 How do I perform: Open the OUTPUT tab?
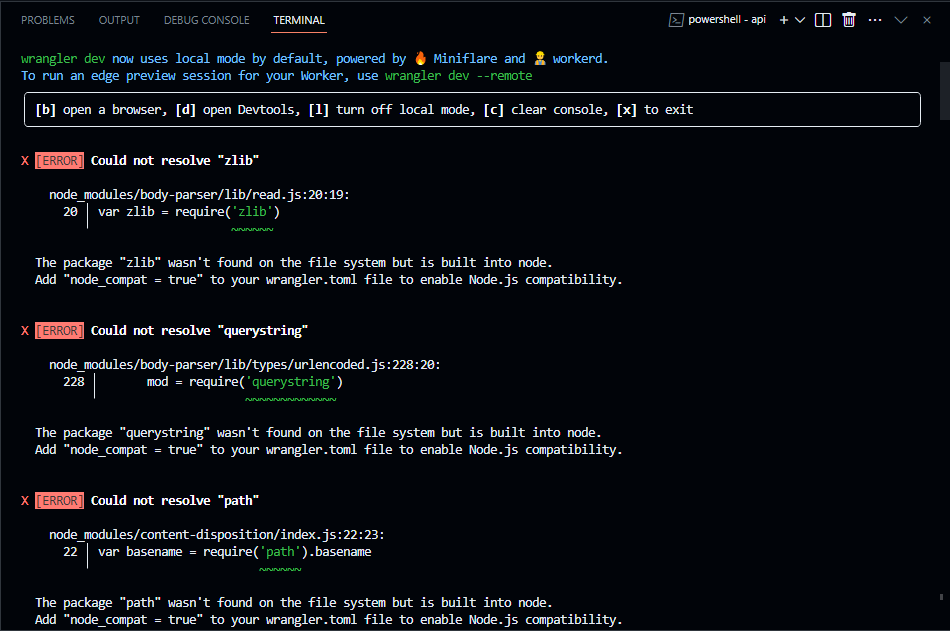pos(119,20)
